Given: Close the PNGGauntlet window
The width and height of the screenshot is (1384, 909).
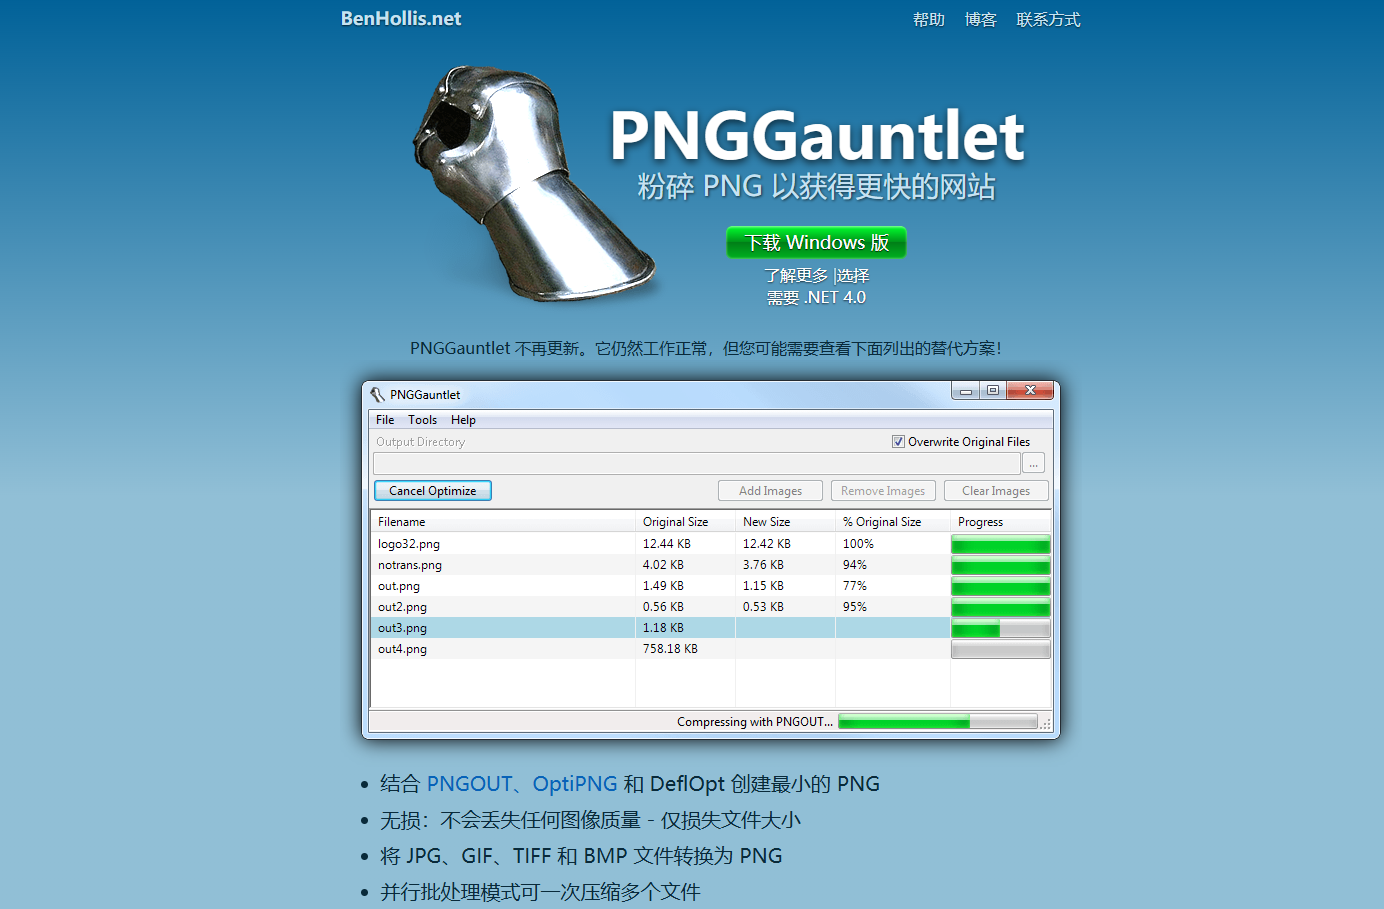Looking at the screenshot, I should [1030, 391].
